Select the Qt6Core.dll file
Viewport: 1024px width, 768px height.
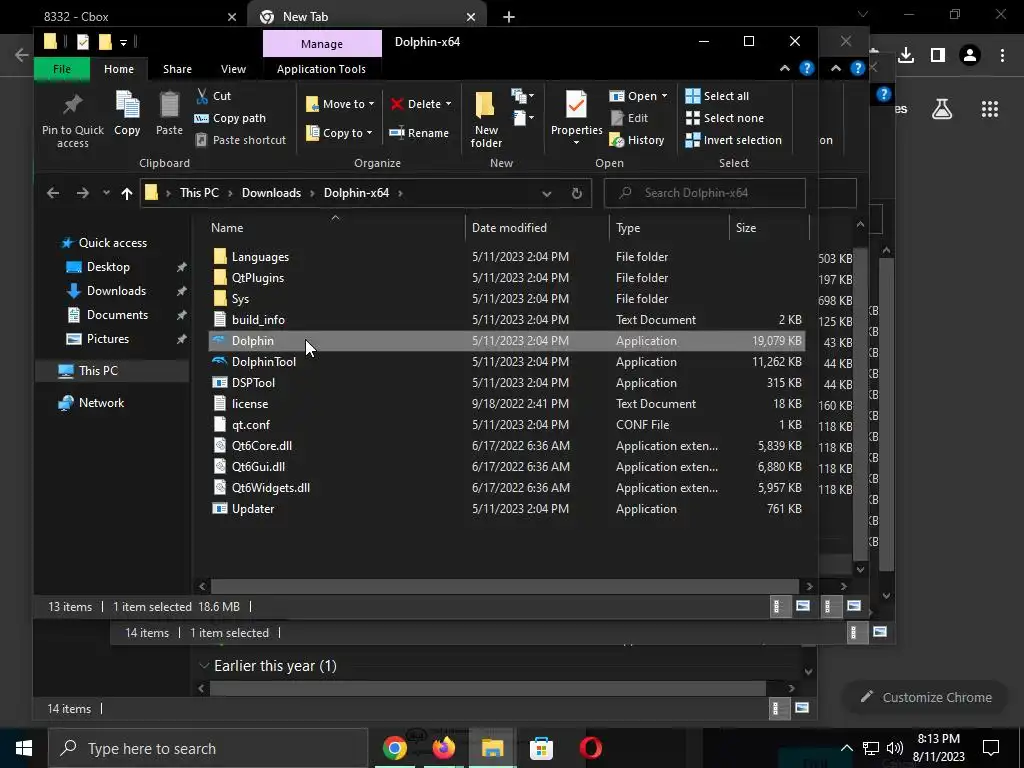click(506, 445)
